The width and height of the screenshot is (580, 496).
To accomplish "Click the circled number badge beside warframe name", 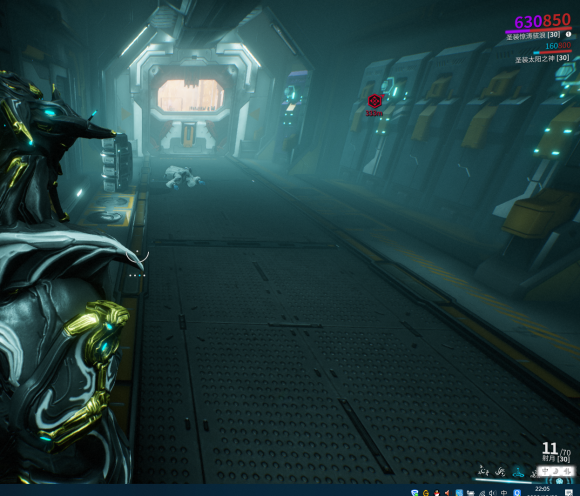I will (x=569, y=34).
